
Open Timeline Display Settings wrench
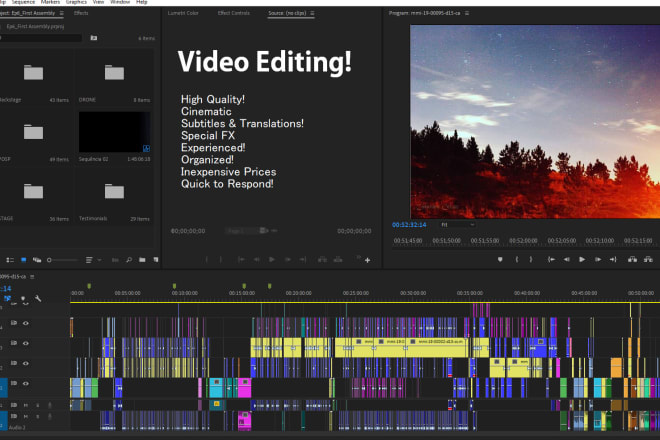(x=38, y=299)
